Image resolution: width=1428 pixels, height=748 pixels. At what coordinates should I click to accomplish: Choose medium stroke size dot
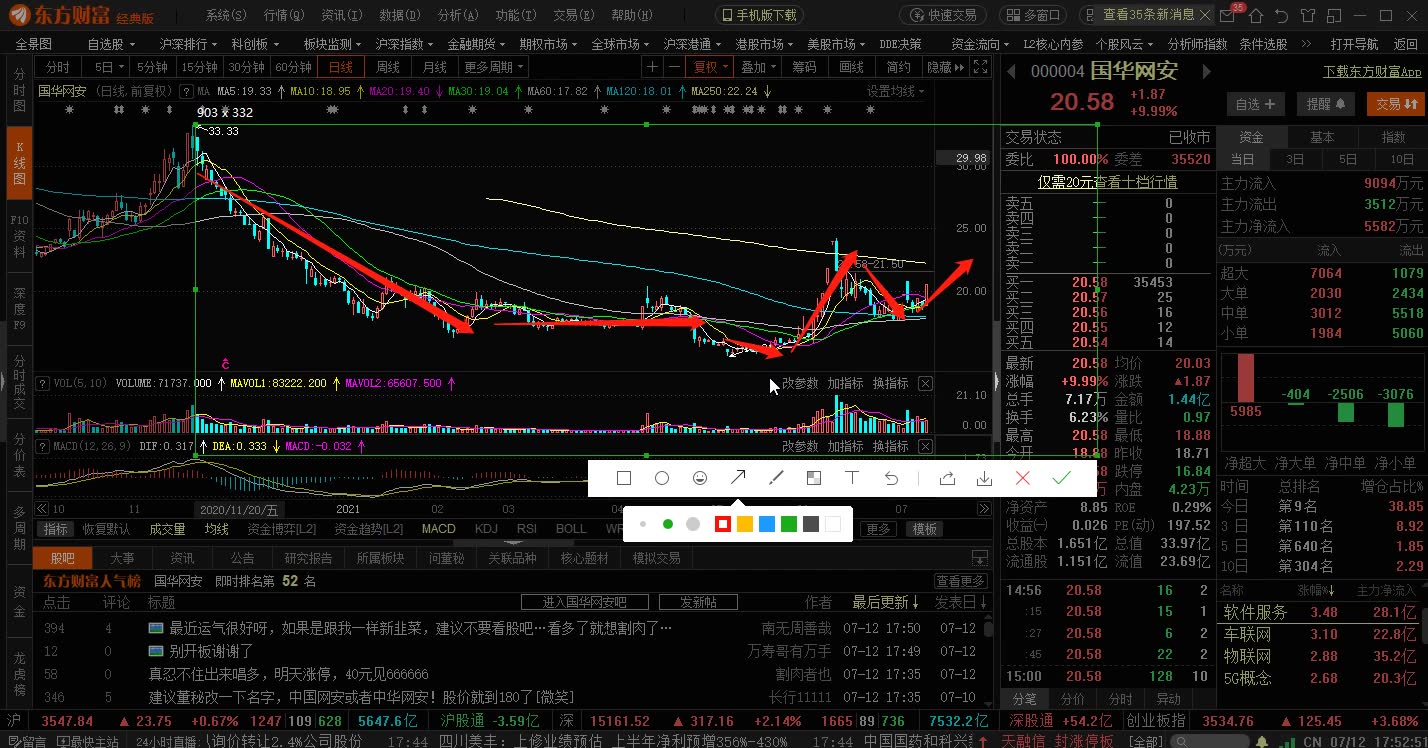tap(668, 524)
